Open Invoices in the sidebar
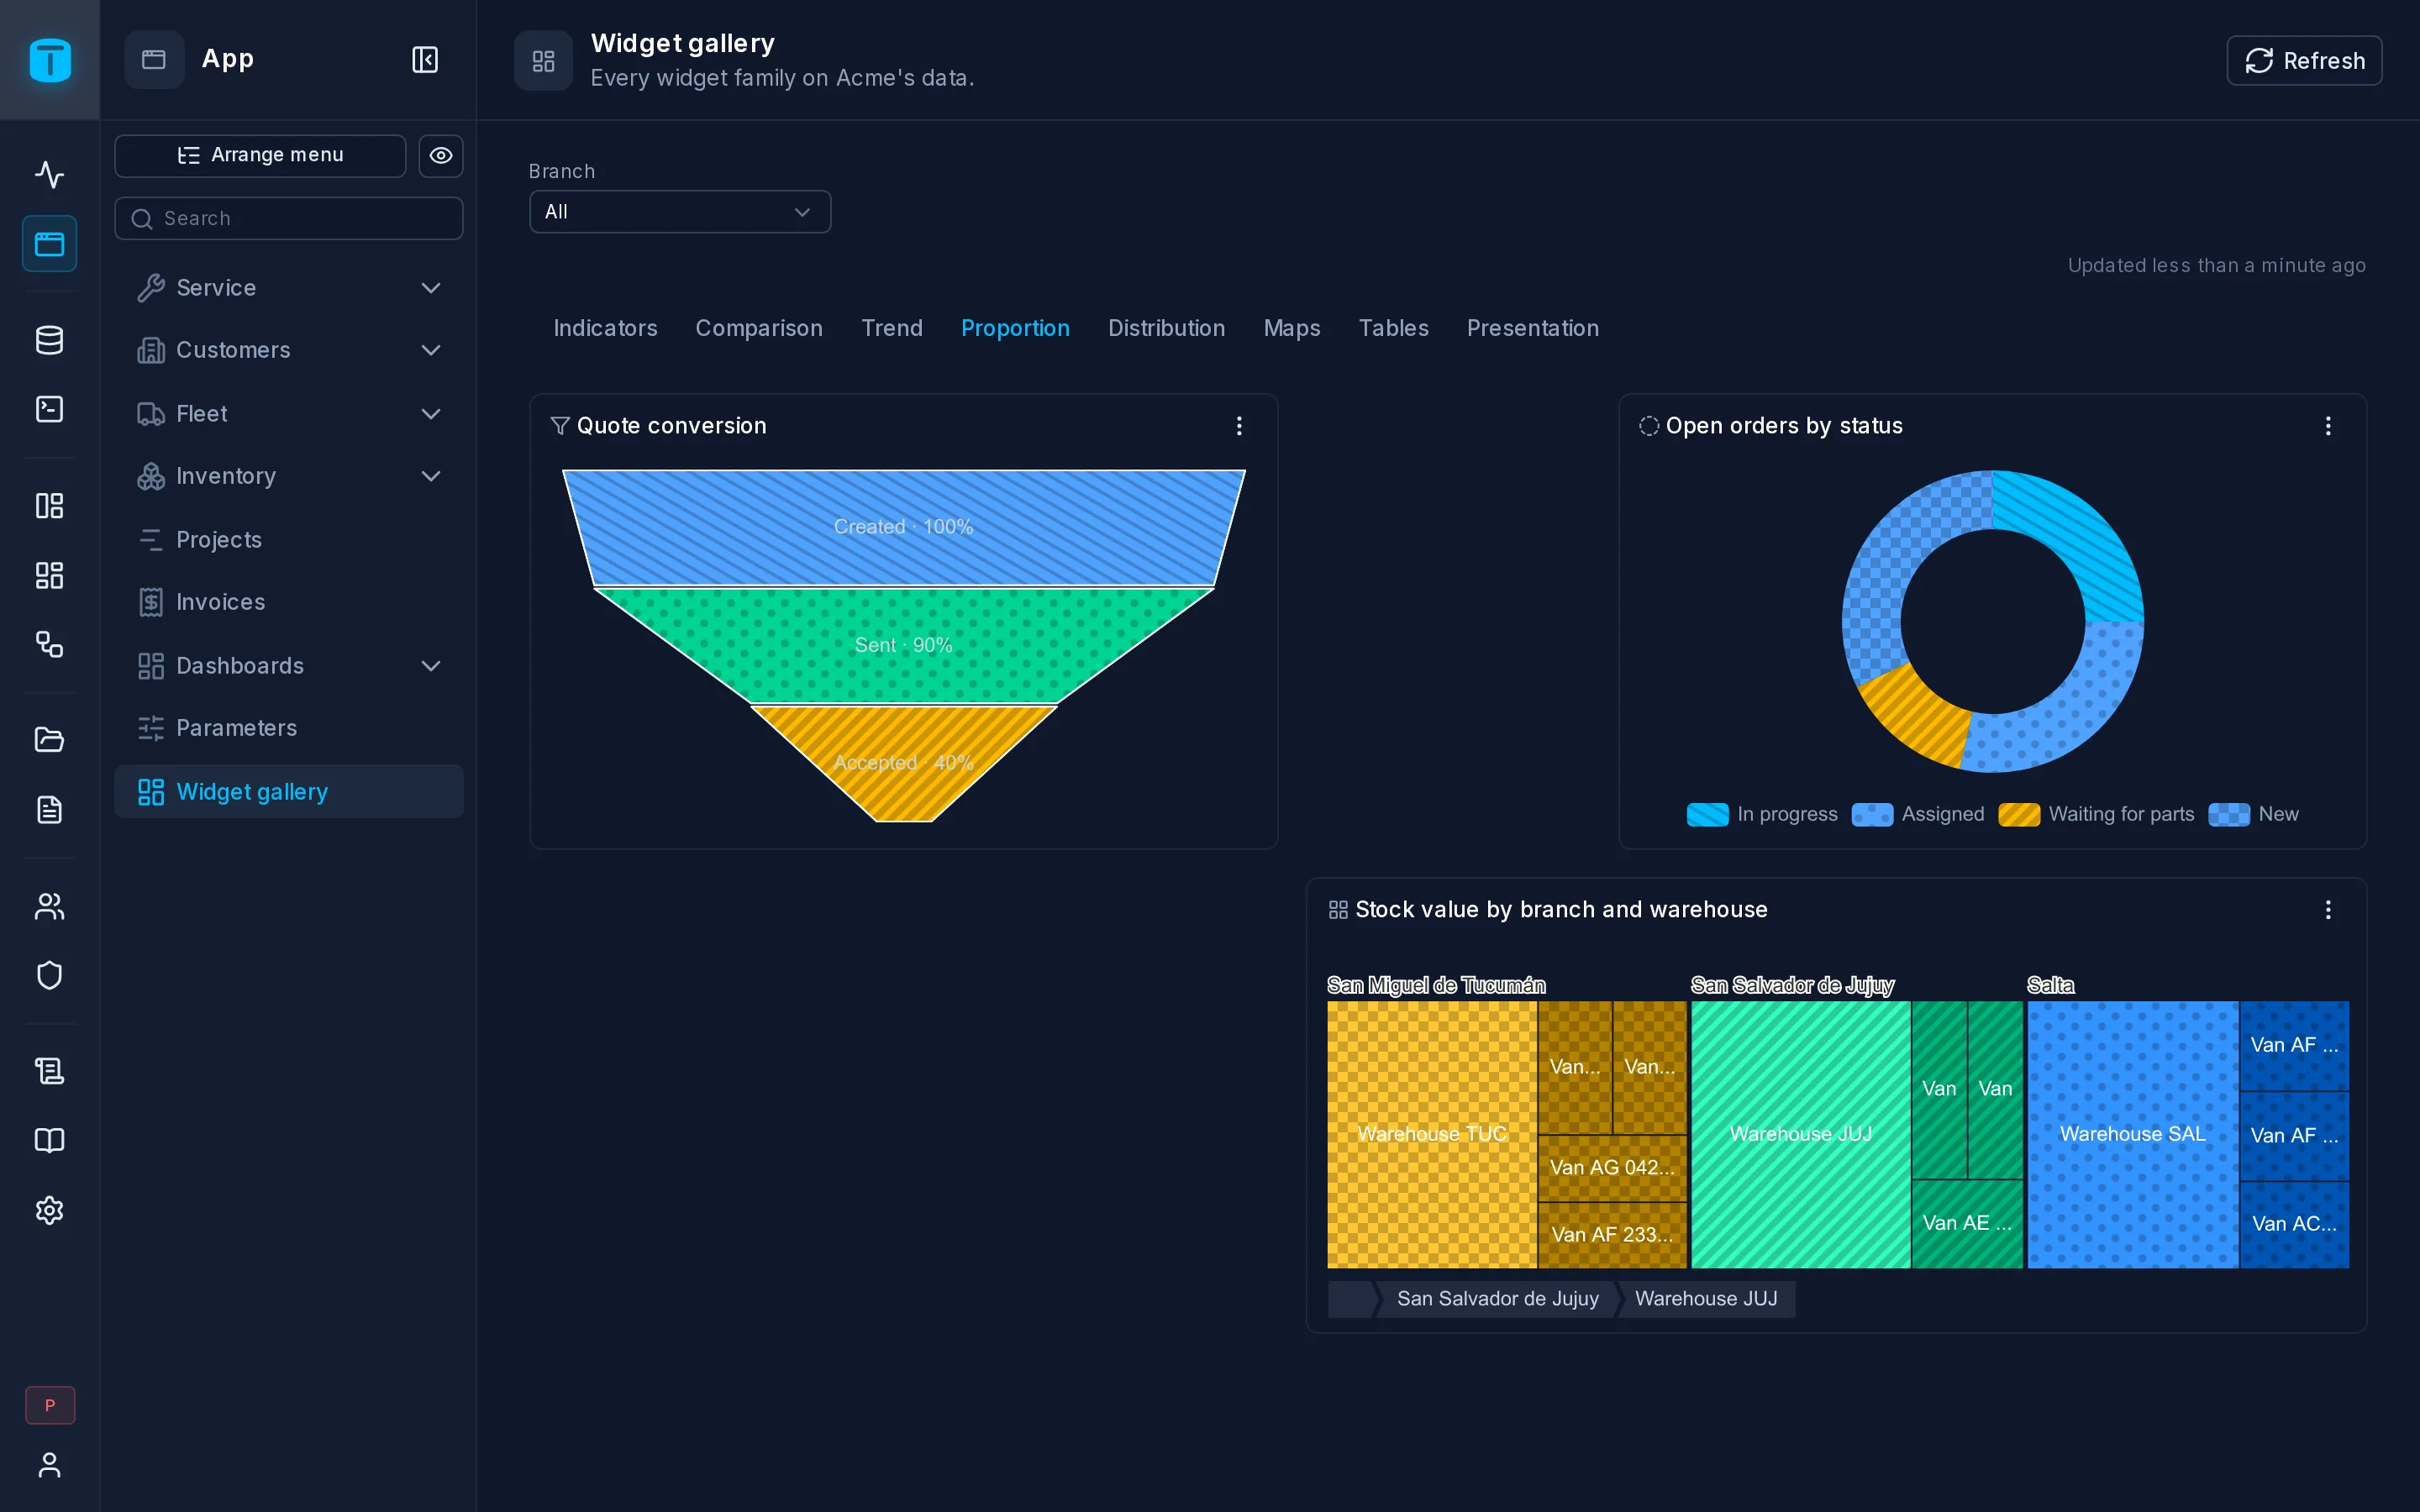 (x=289, y=602)
